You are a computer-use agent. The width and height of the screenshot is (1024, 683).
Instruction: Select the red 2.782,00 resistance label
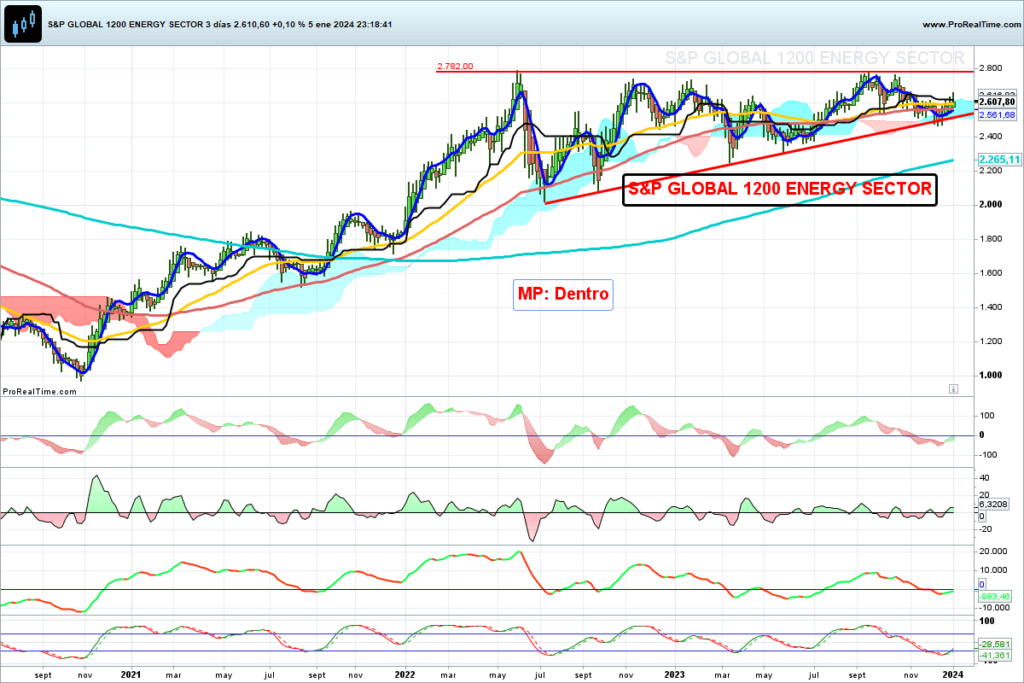coord(455,66)
